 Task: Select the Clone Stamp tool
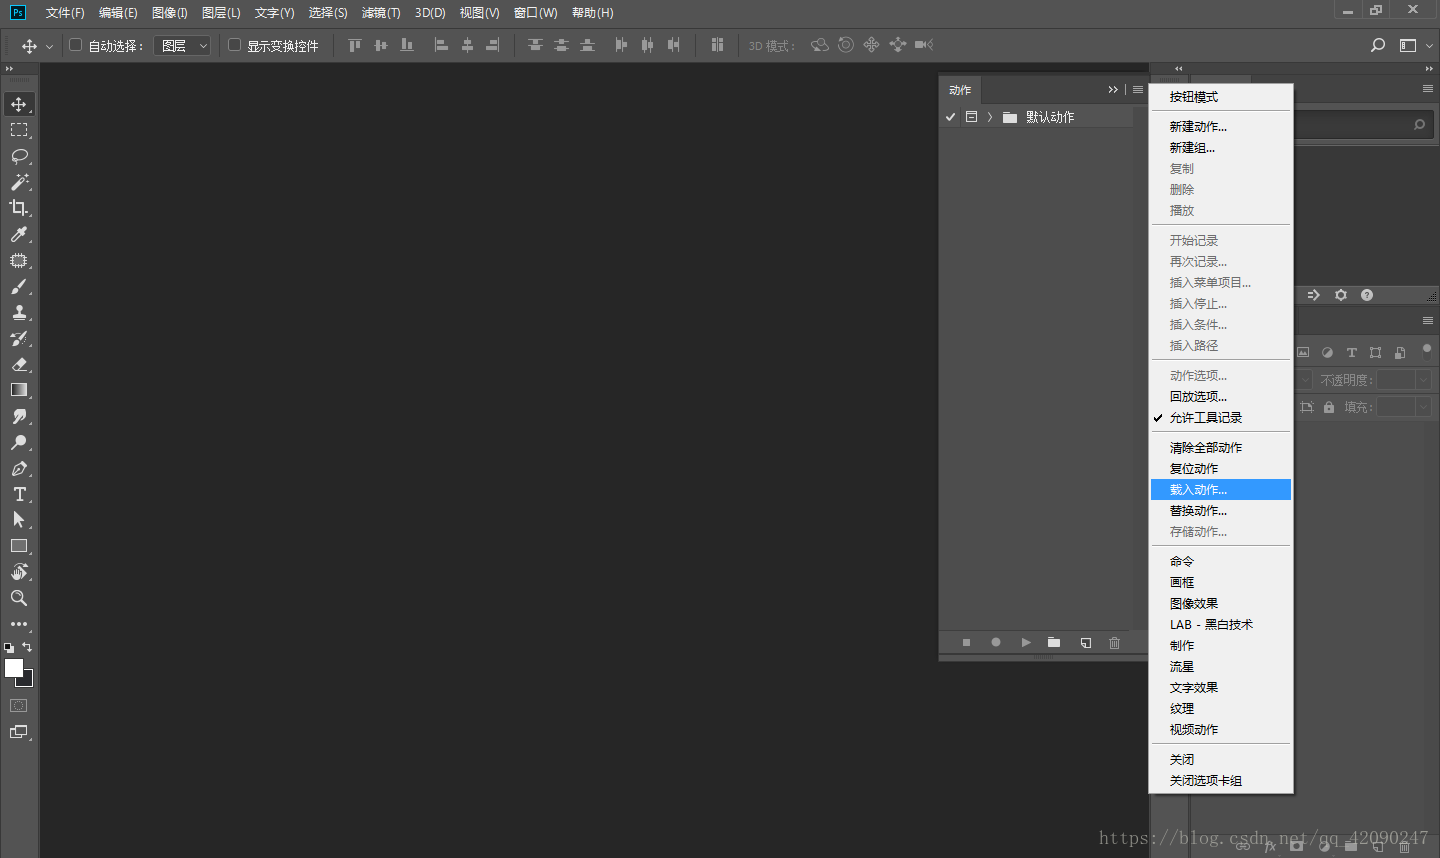tap(19, 312)
